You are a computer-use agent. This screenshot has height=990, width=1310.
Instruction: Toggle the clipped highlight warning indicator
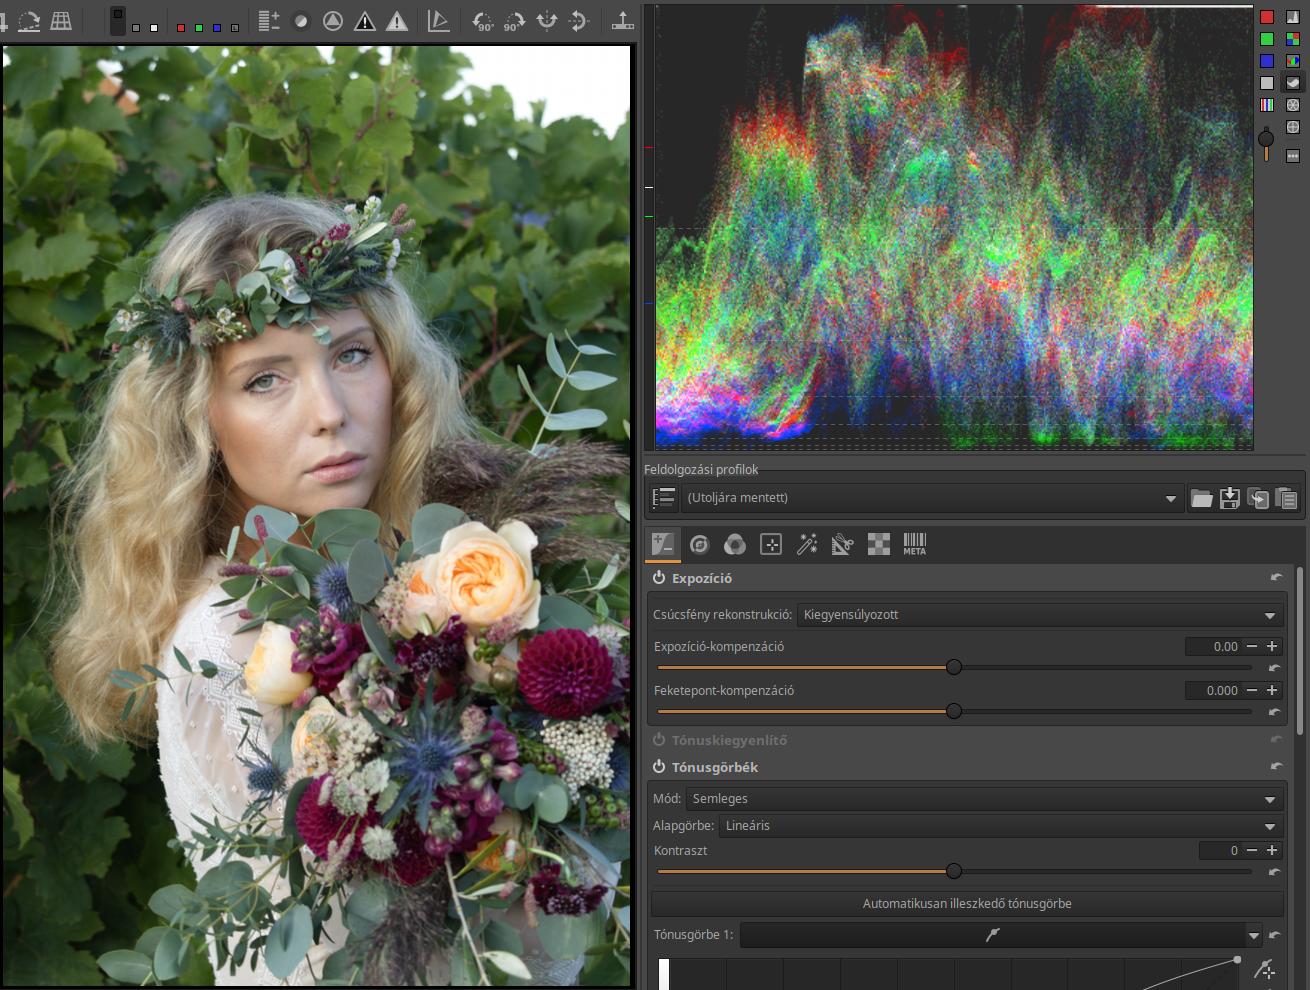point(397,21)
